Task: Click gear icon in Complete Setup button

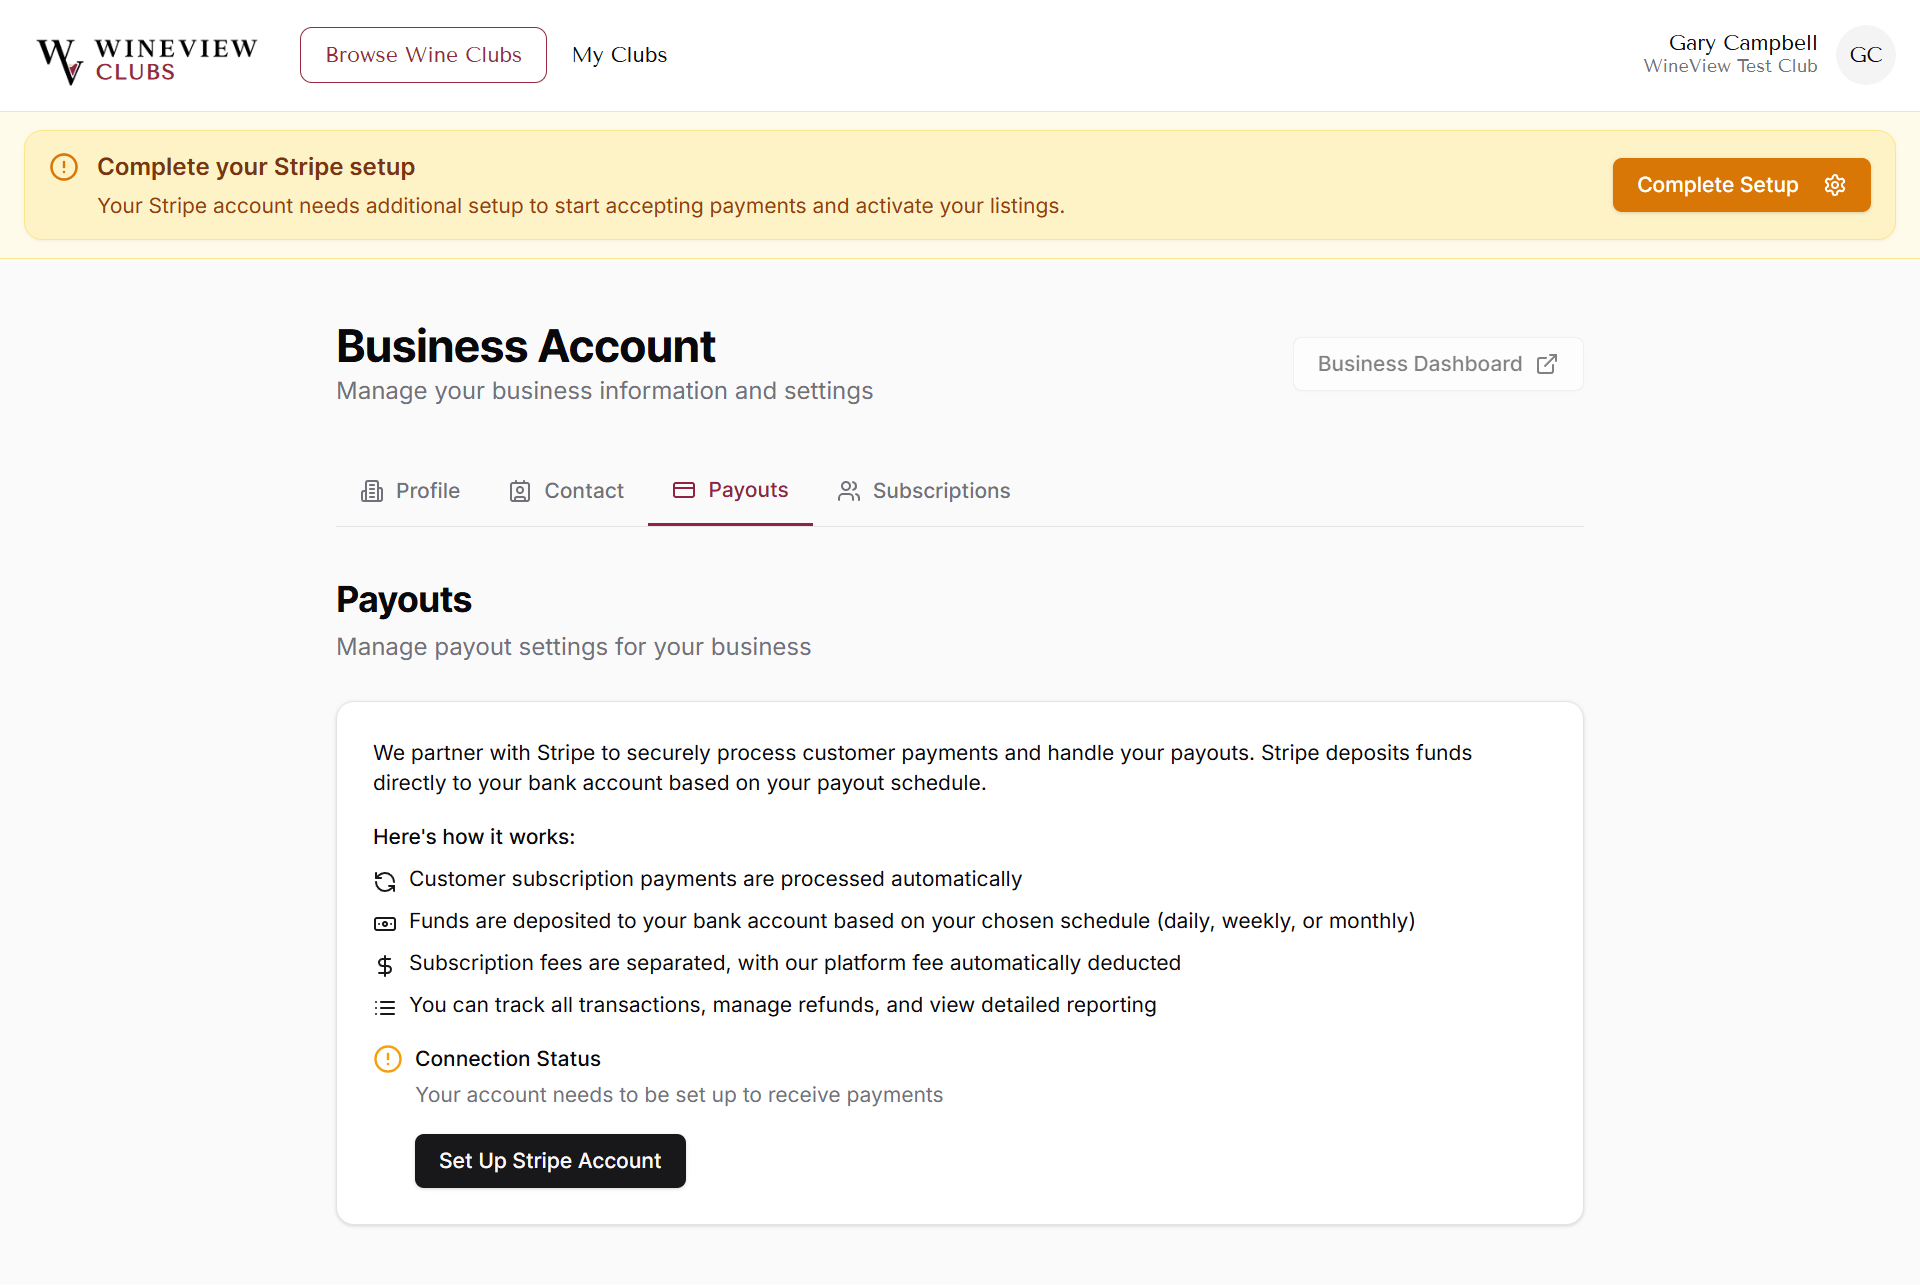Action: [x=1834, y=185]
